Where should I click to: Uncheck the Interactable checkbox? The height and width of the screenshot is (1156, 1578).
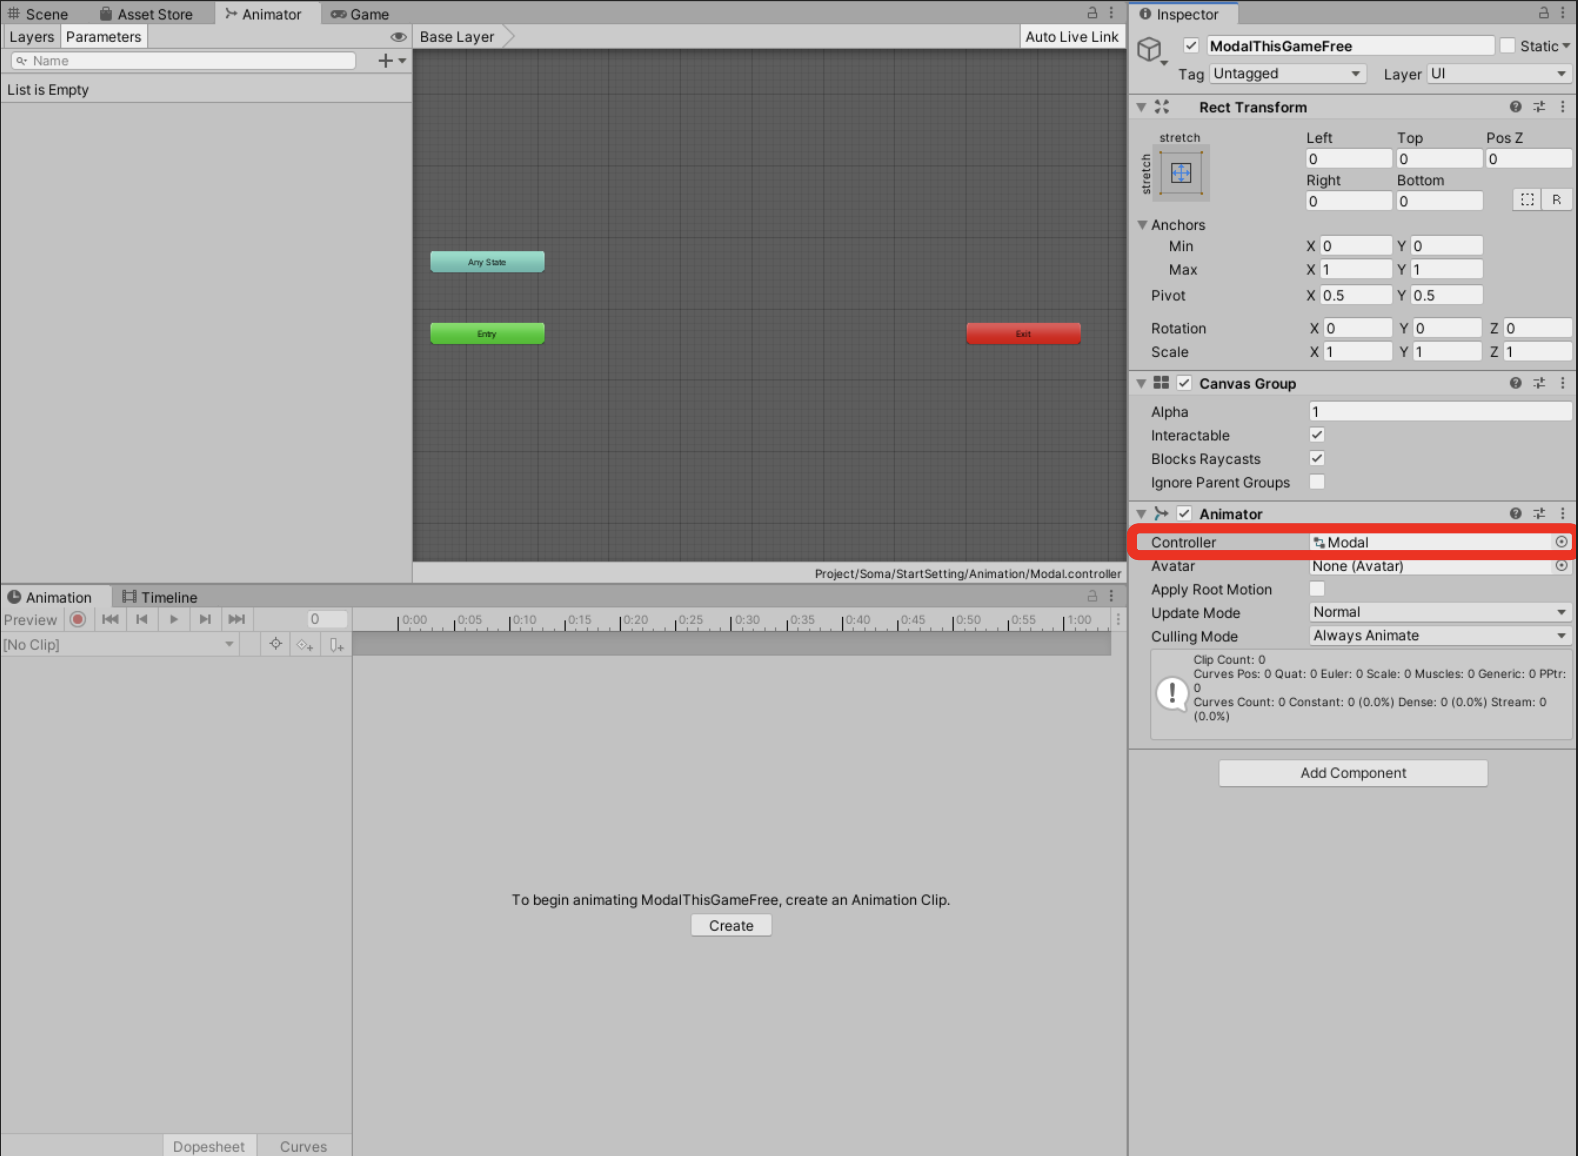click(1317, 435)
